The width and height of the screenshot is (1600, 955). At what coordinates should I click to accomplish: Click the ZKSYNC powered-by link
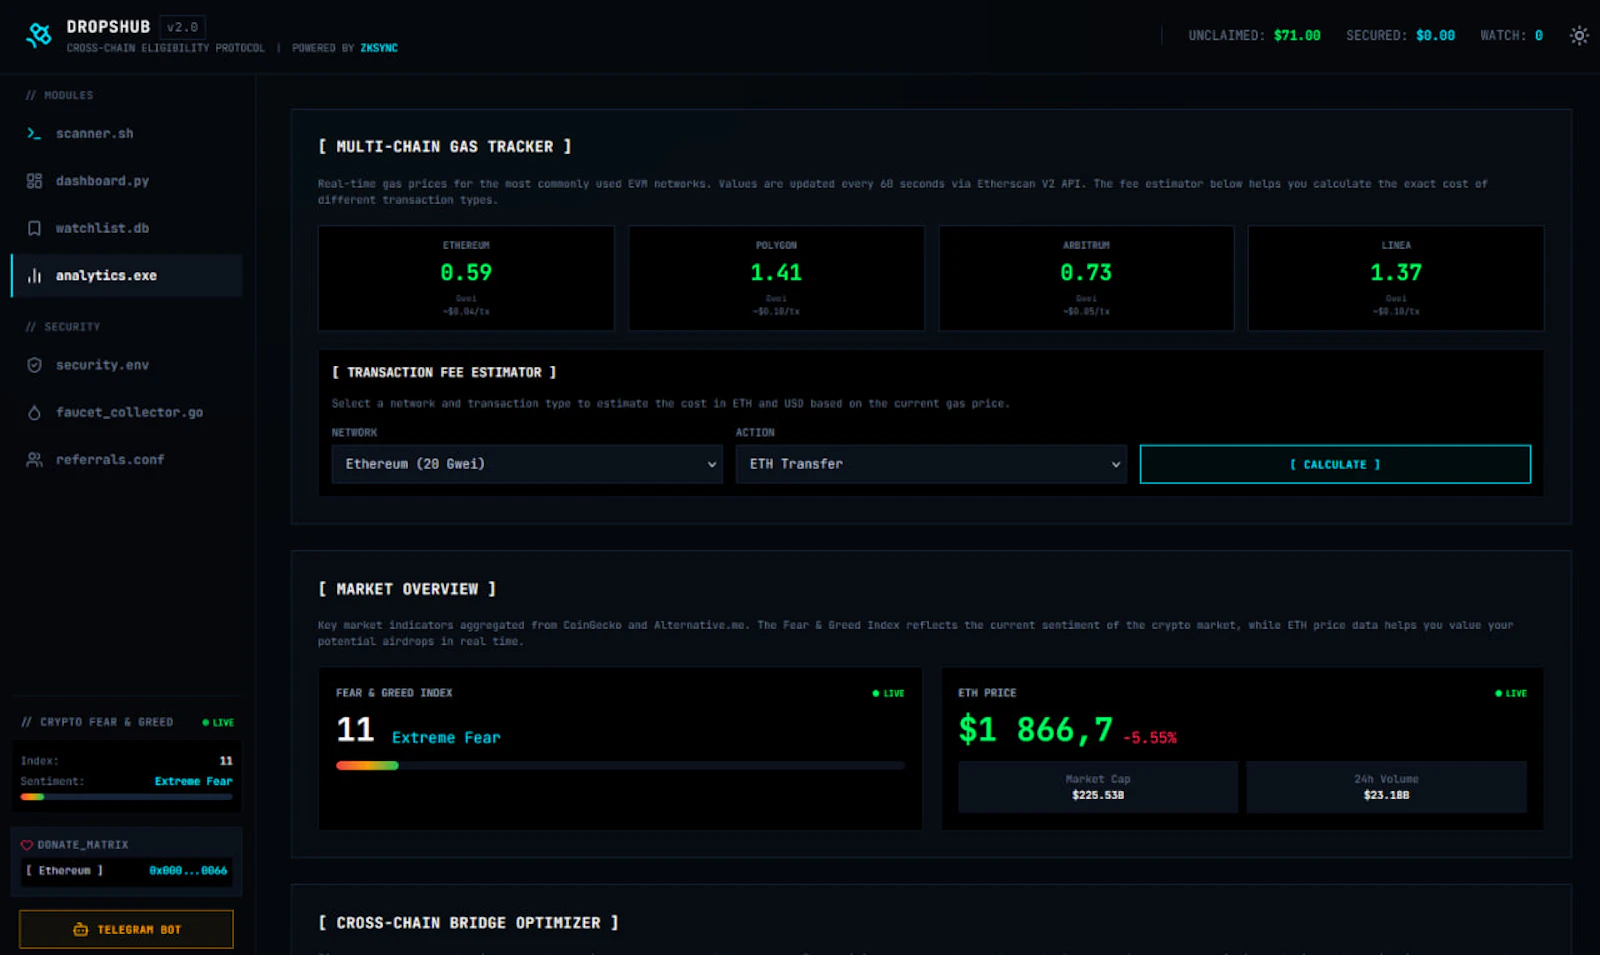[379, 48]
